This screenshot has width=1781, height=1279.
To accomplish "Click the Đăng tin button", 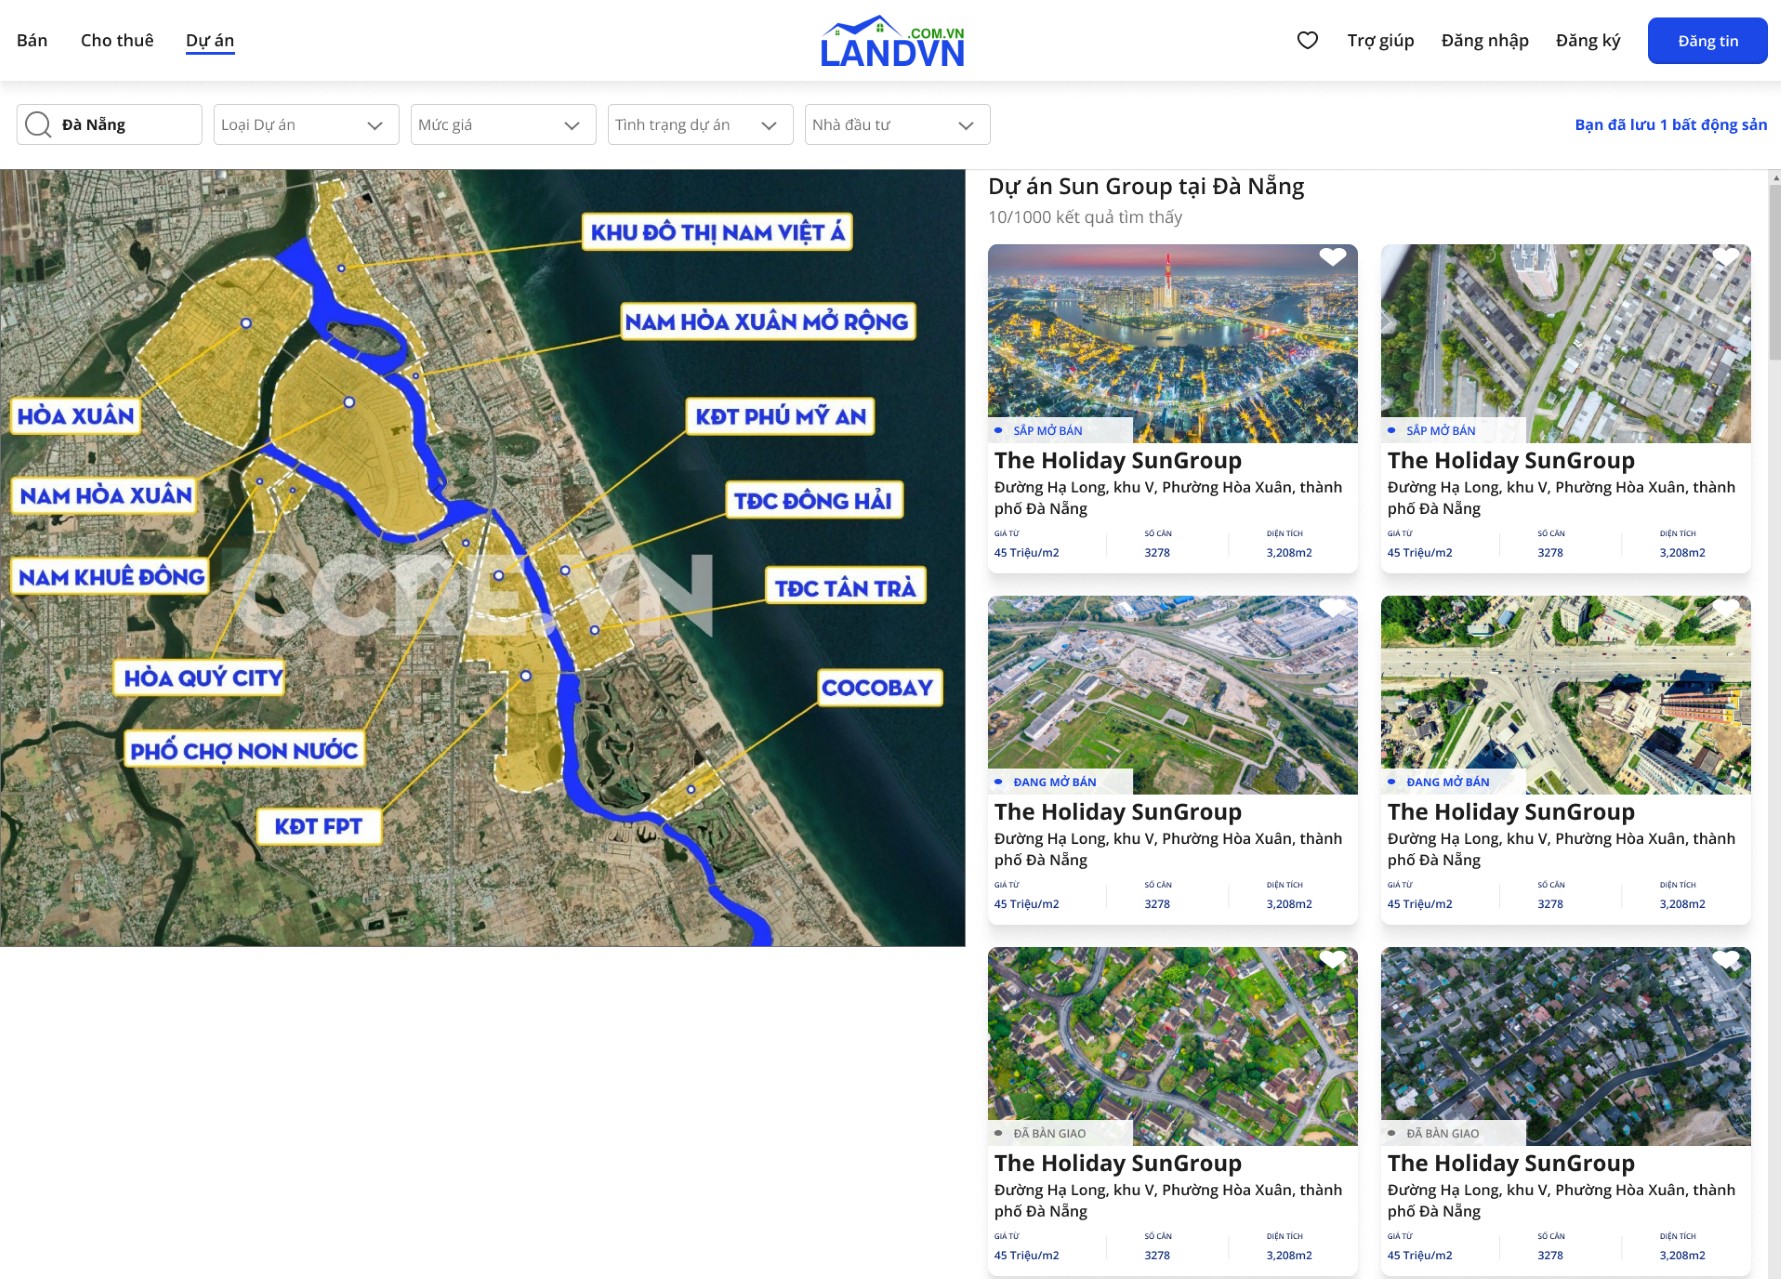I will pos(1707,41).
